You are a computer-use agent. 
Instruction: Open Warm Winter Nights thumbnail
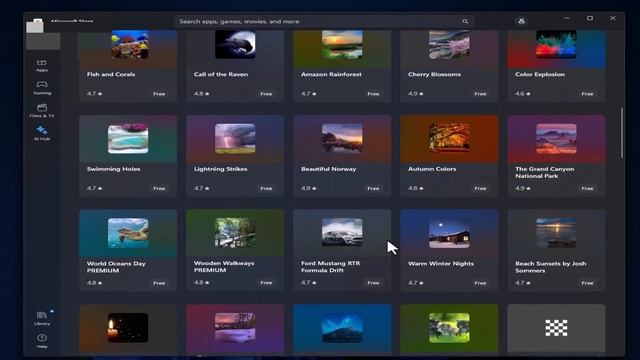[449, 233]
